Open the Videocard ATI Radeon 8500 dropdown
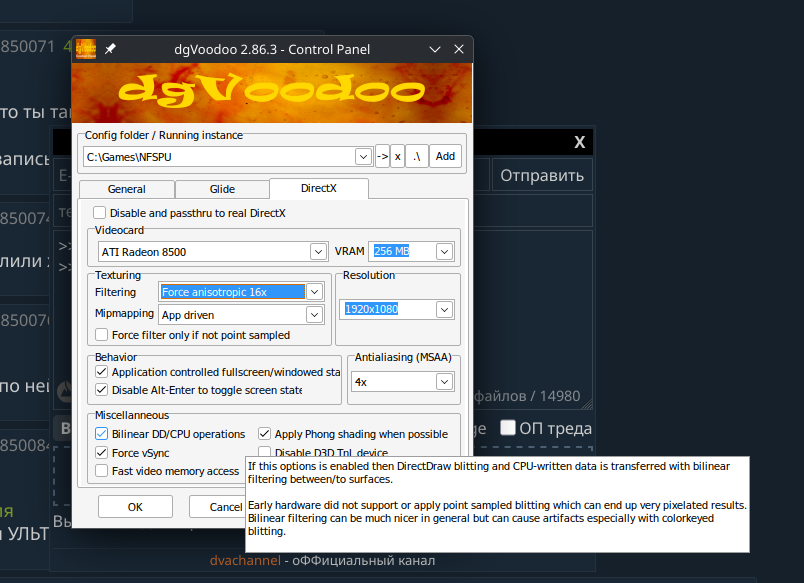 [318, 252]
